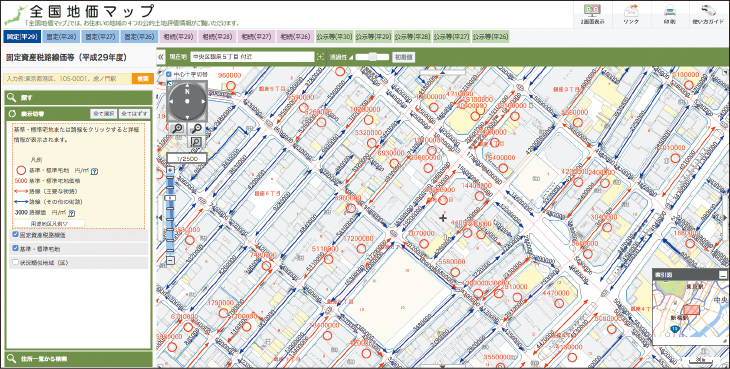This screenshot has height=369, width=730.
Task: Click the plus at zoom slider top
Action: tap(170, 170)
